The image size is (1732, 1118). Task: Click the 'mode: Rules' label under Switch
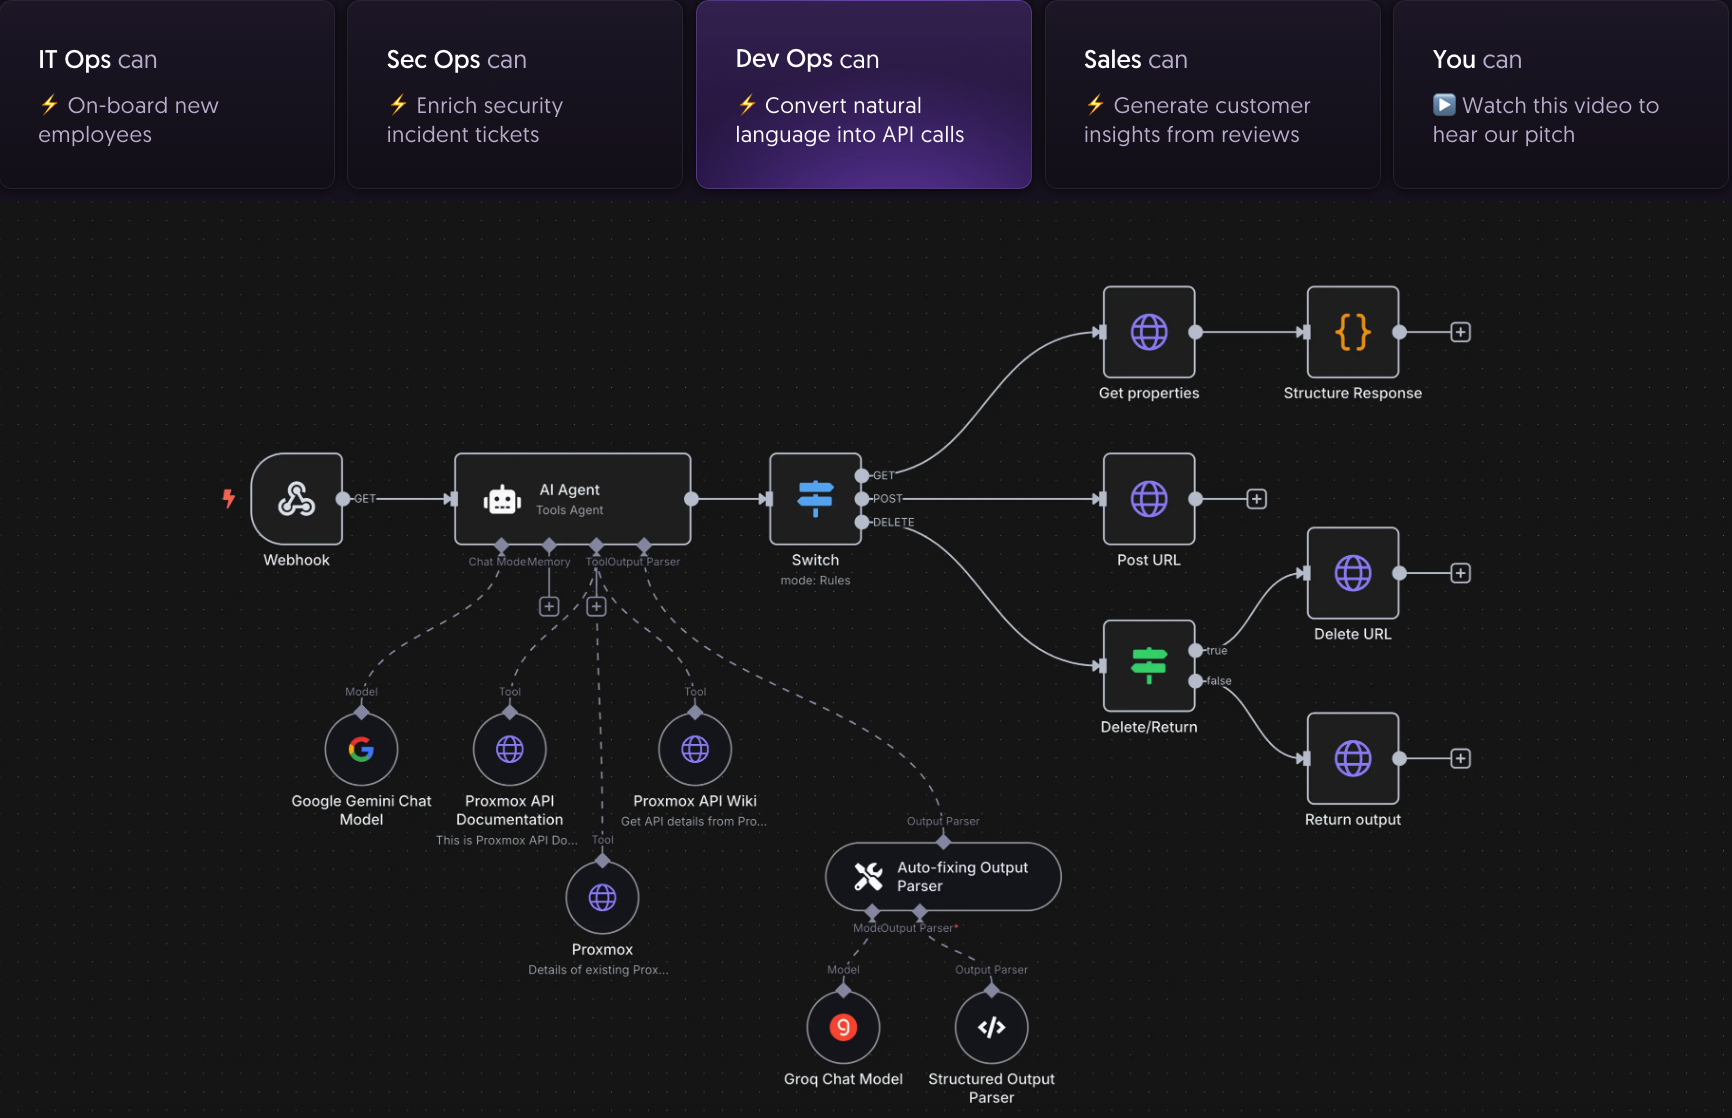click(x=815, y=580)
